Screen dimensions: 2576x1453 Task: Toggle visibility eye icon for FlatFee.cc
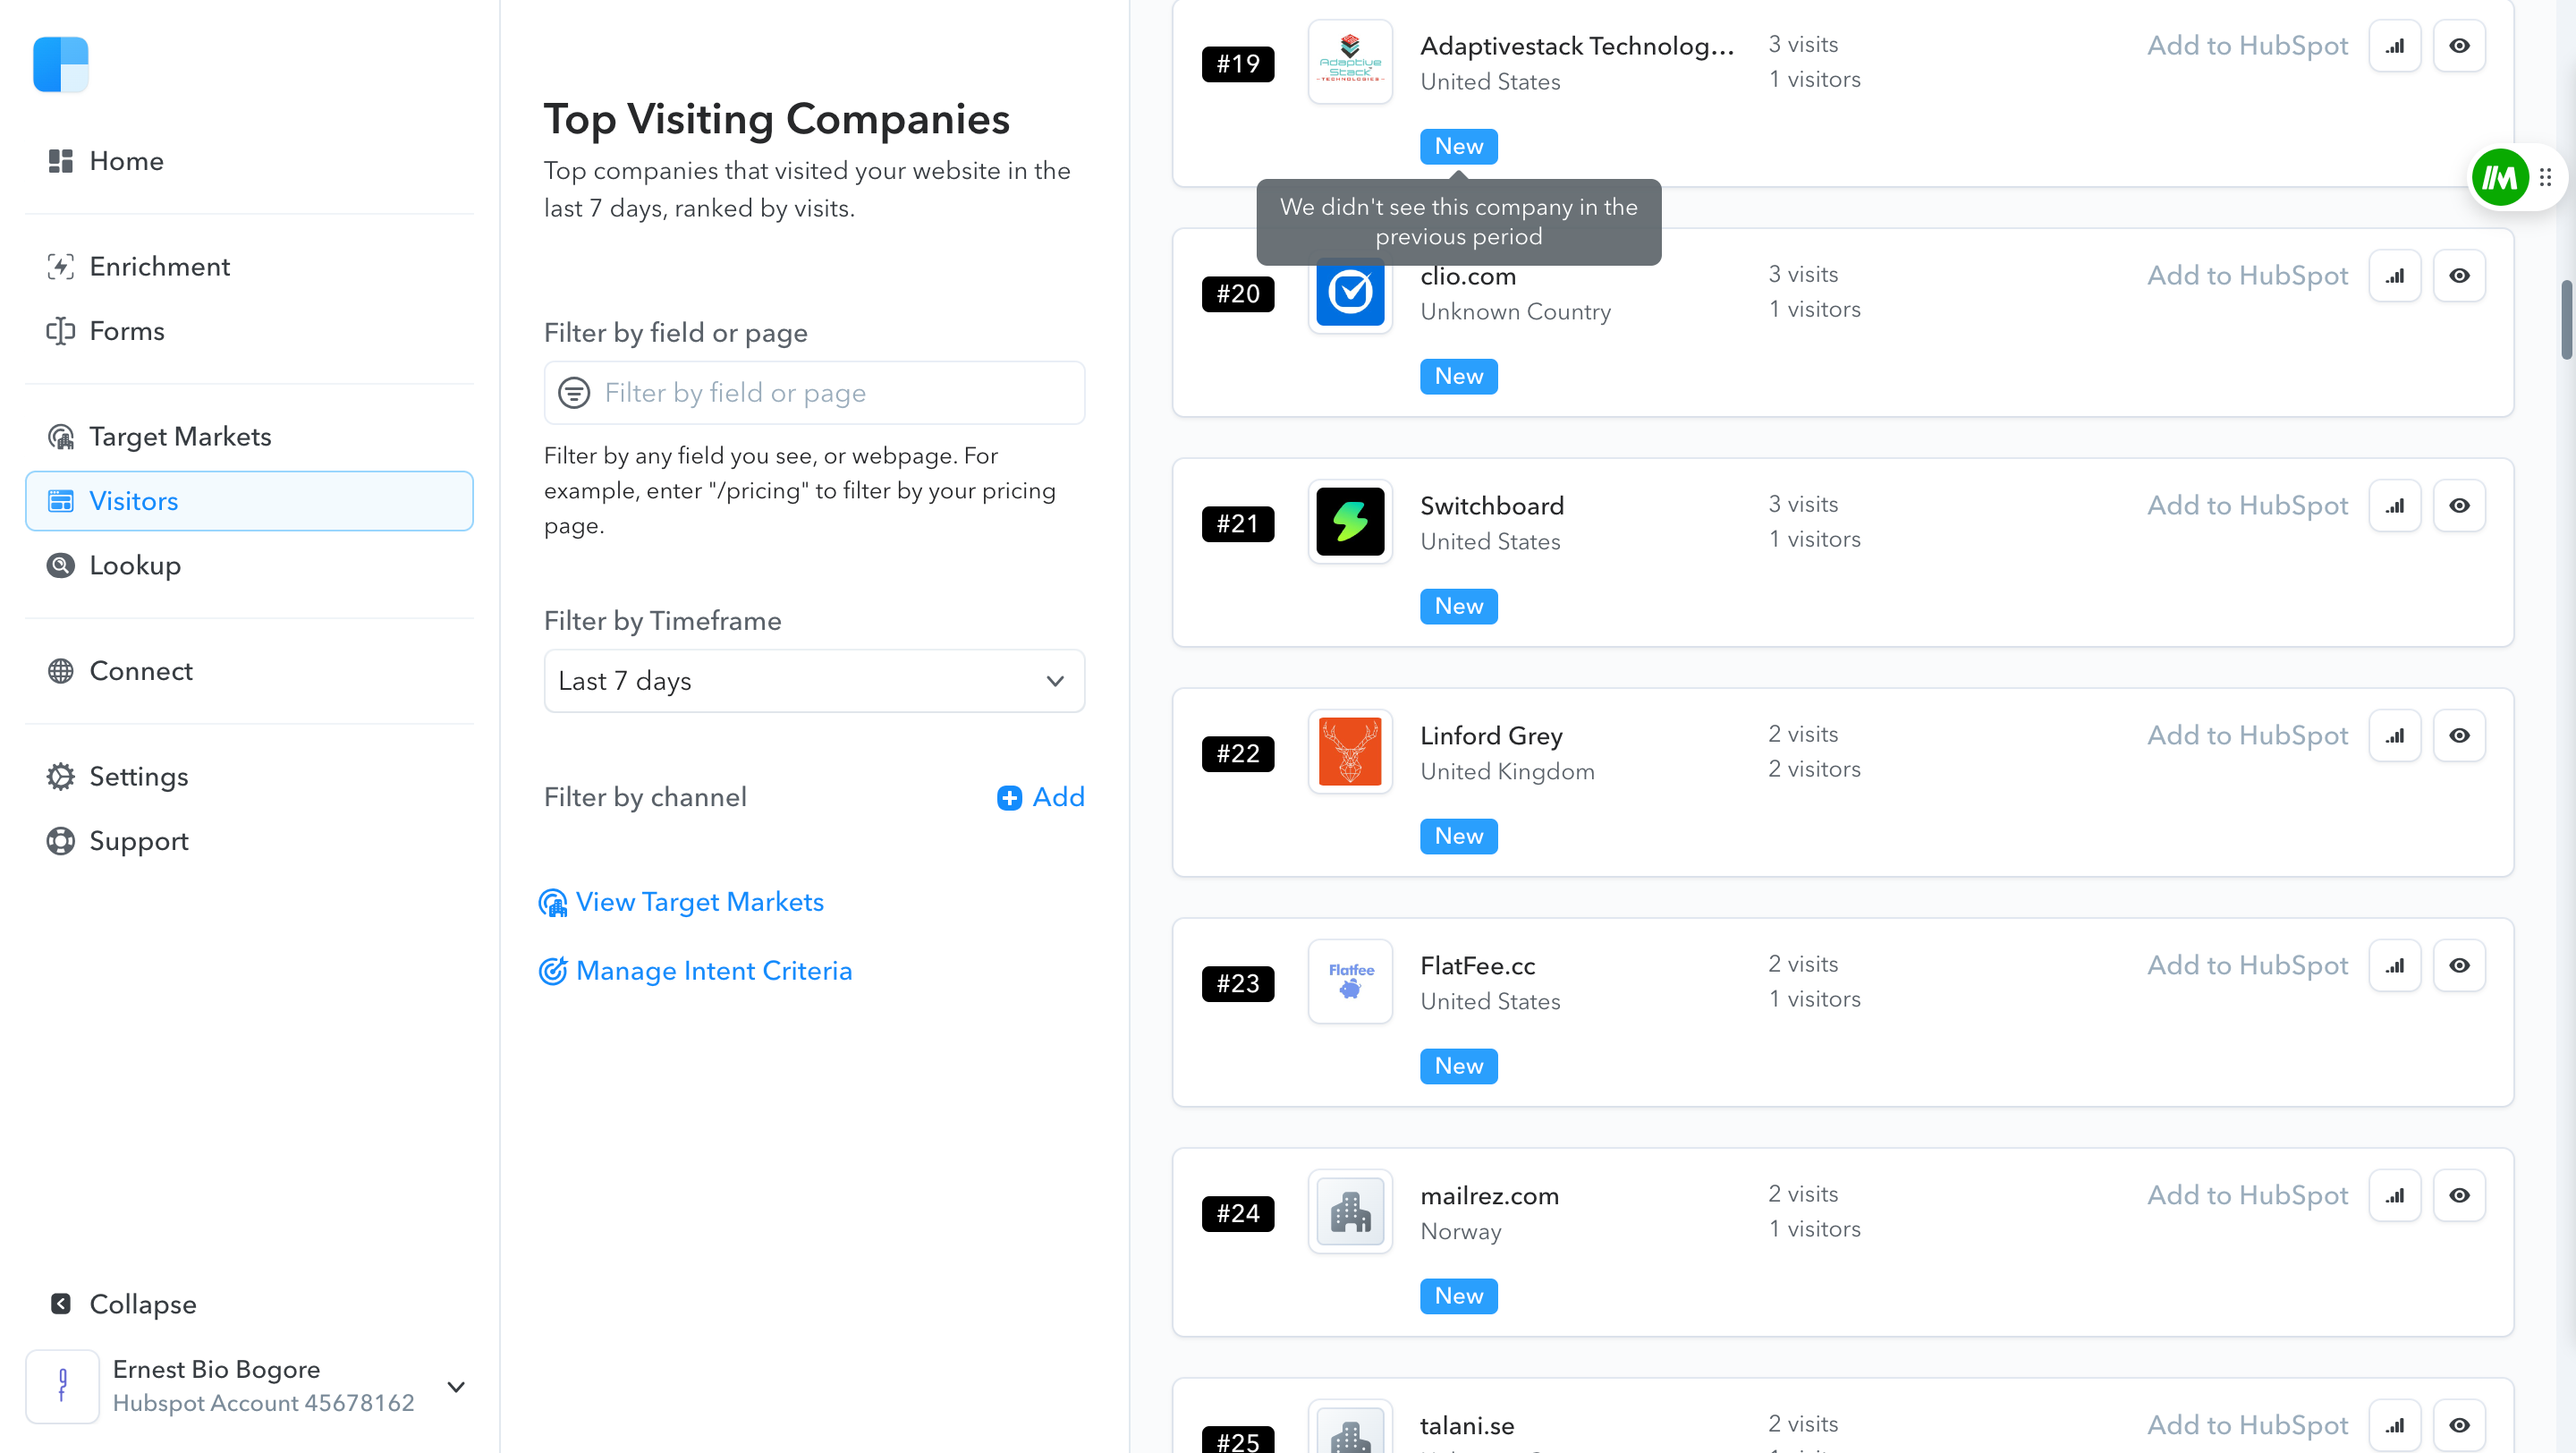[x=2459, y=964]
